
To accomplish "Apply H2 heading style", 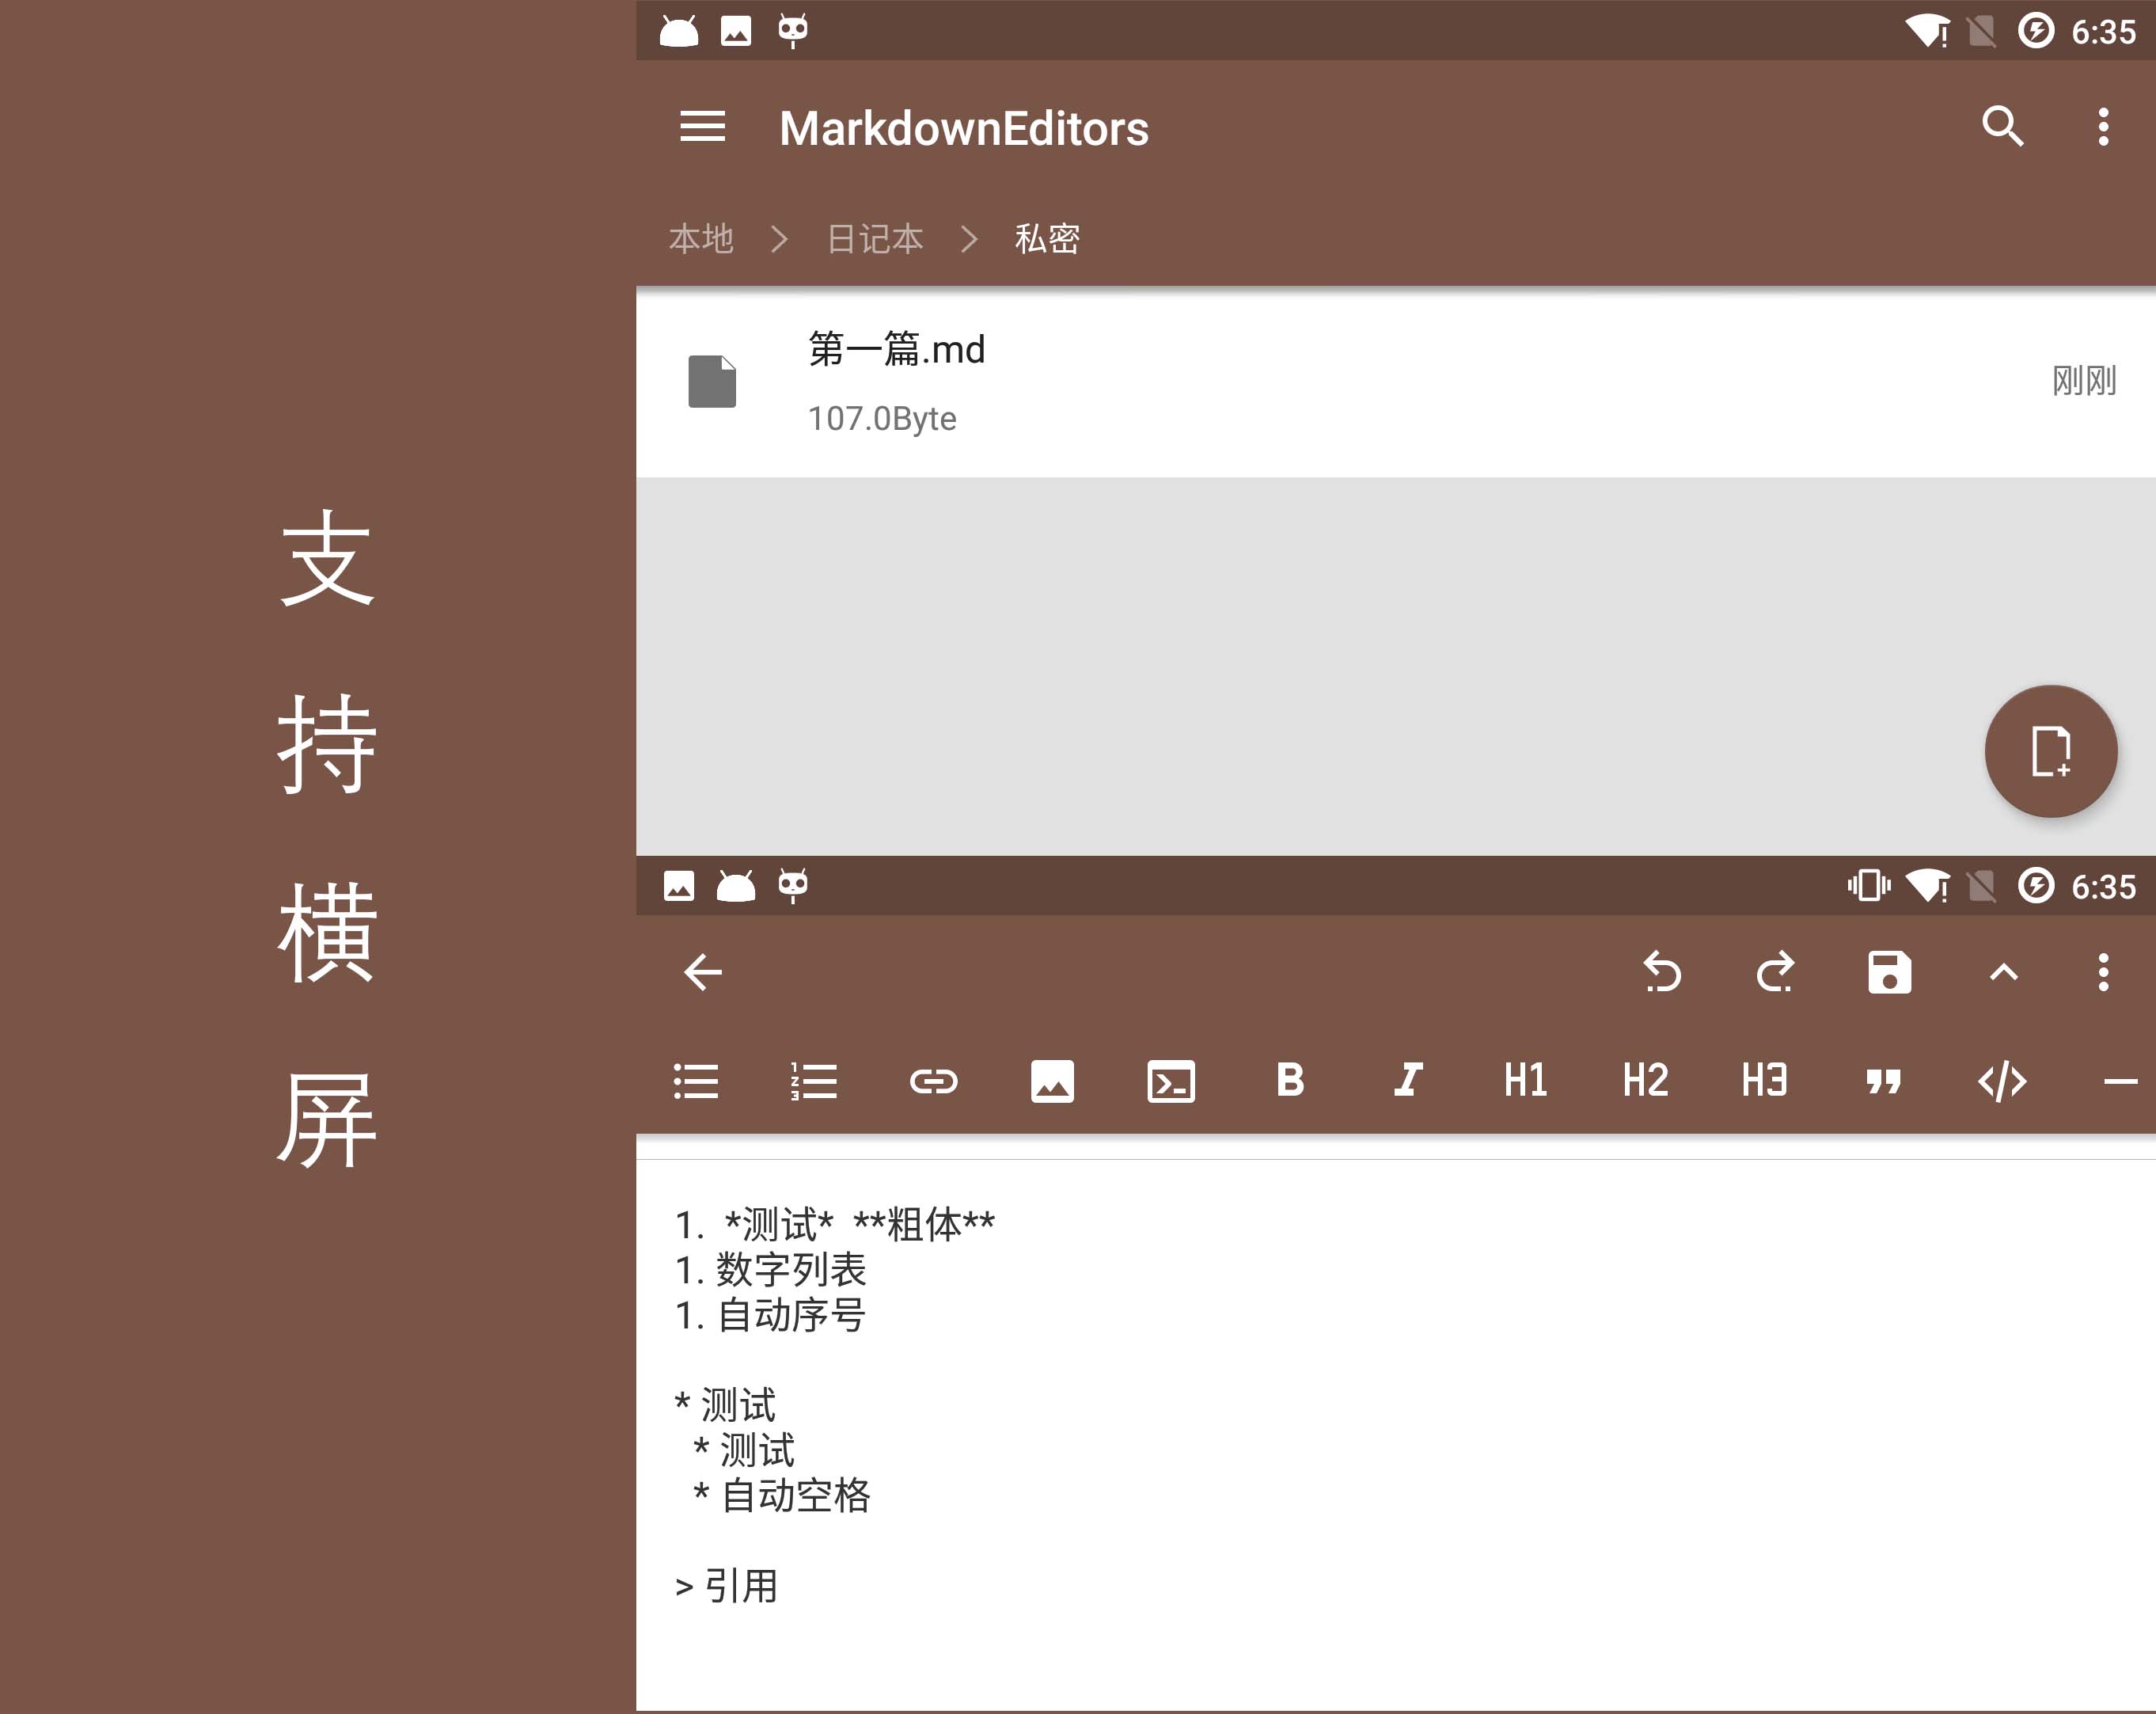I will point(1645,1081).
